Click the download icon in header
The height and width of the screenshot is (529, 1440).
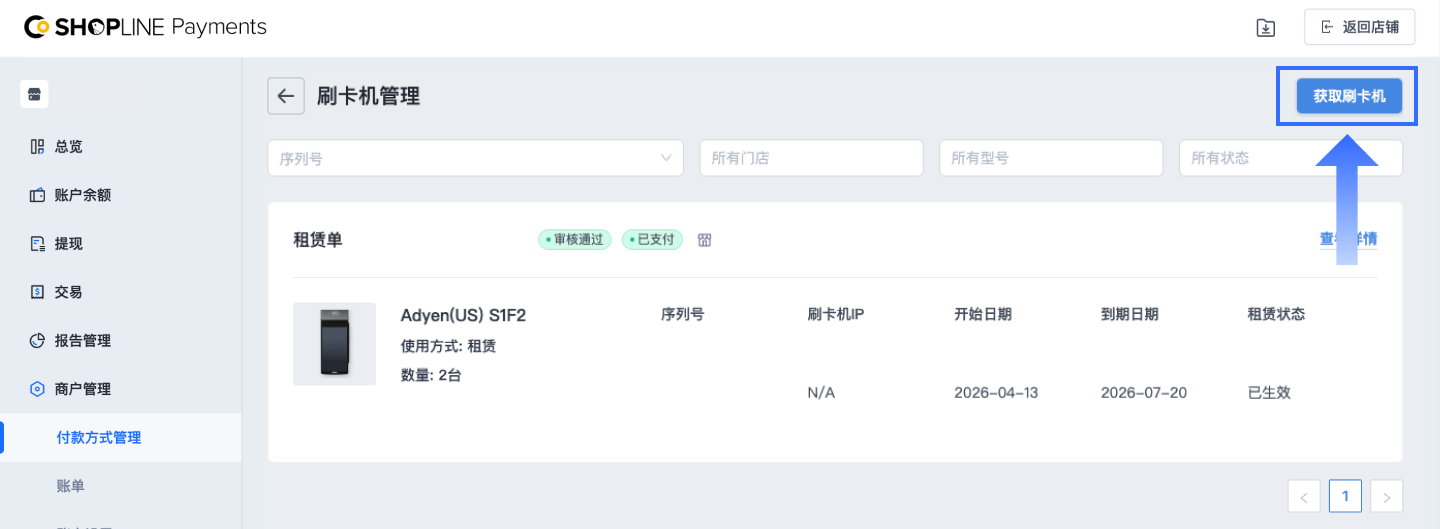1265,28
